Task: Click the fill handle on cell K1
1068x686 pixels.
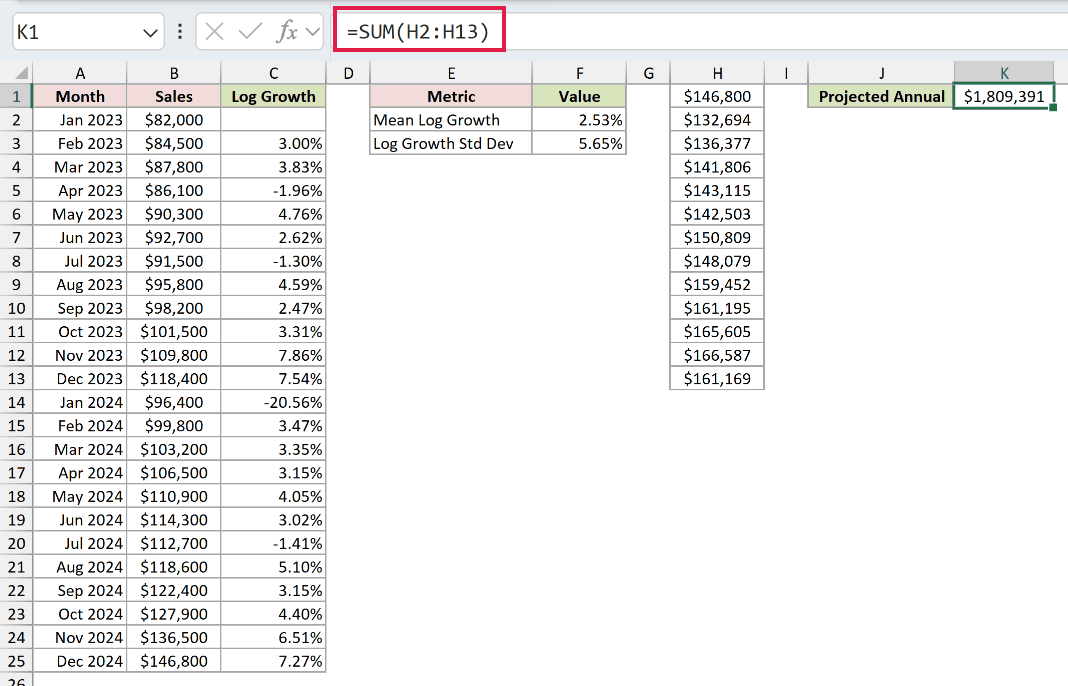Action: (x=1053, y=108)
